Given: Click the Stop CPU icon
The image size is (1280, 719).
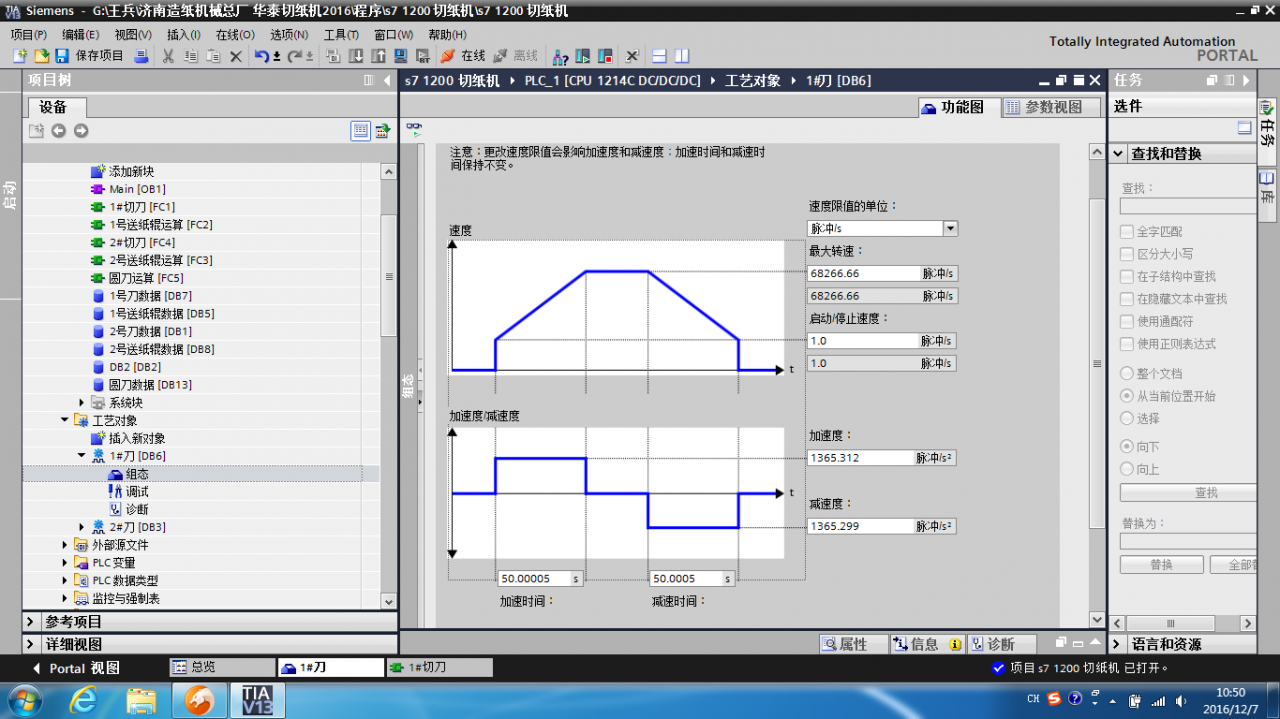Looking at the screenshot, I should (603, 56).
